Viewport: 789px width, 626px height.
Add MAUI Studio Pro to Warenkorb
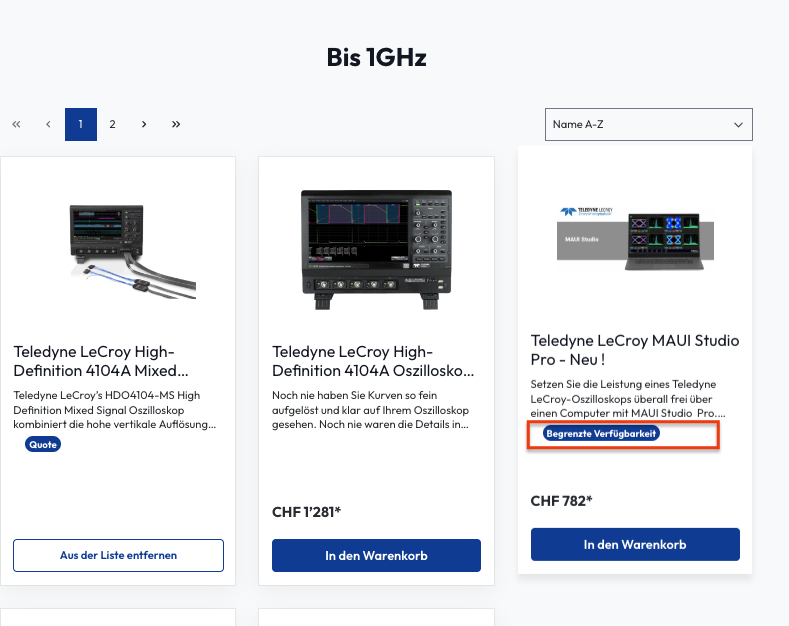coord(635,544)
